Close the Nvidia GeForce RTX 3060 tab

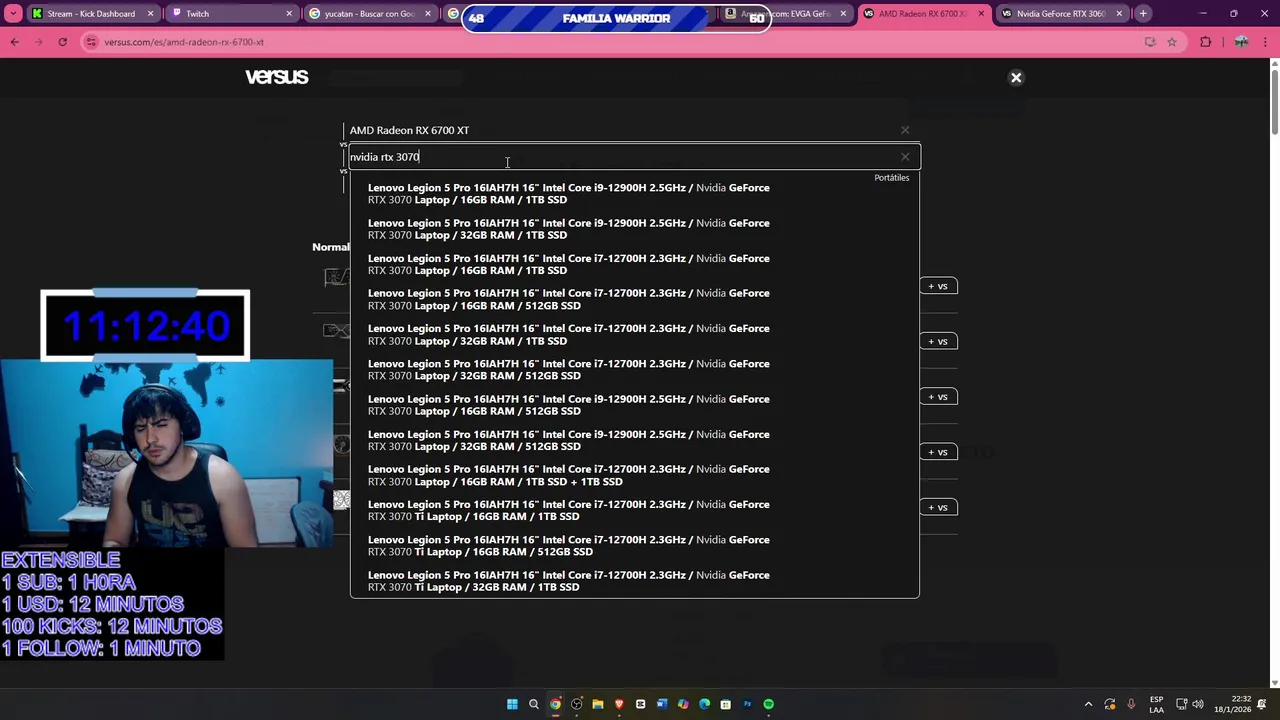[1119, 14]
